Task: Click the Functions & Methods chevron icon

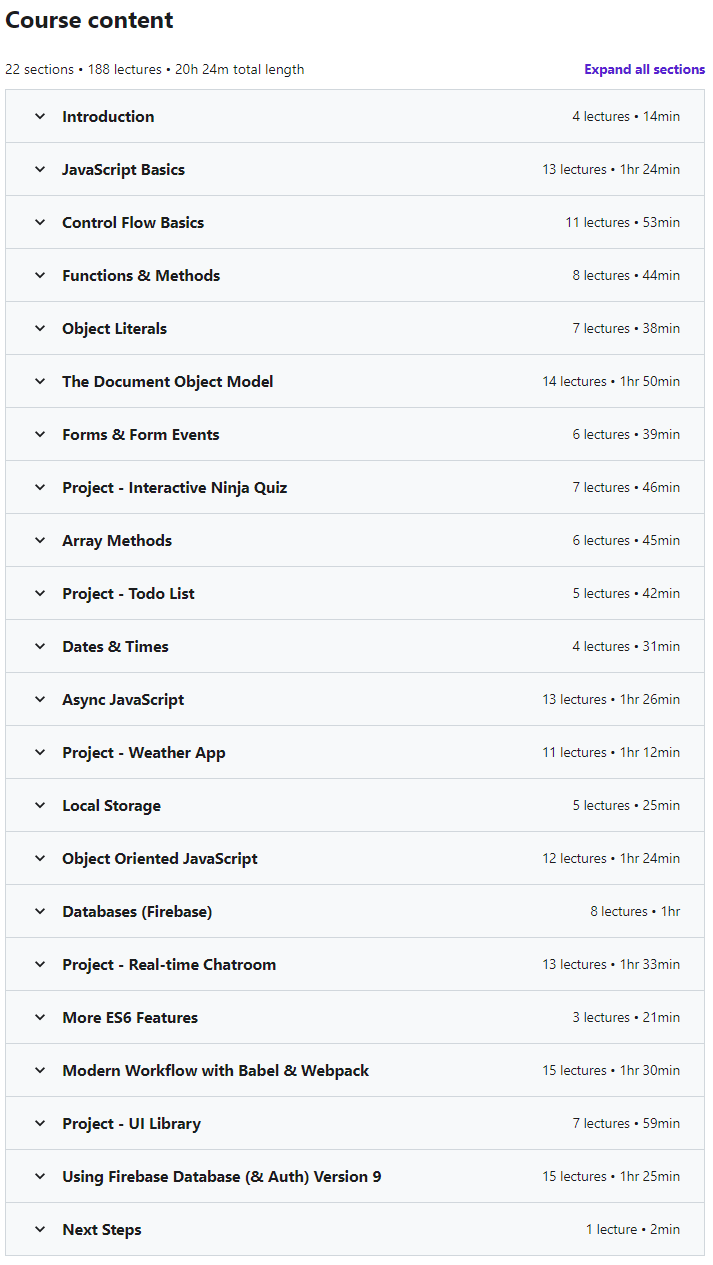Action: [40, 275]
